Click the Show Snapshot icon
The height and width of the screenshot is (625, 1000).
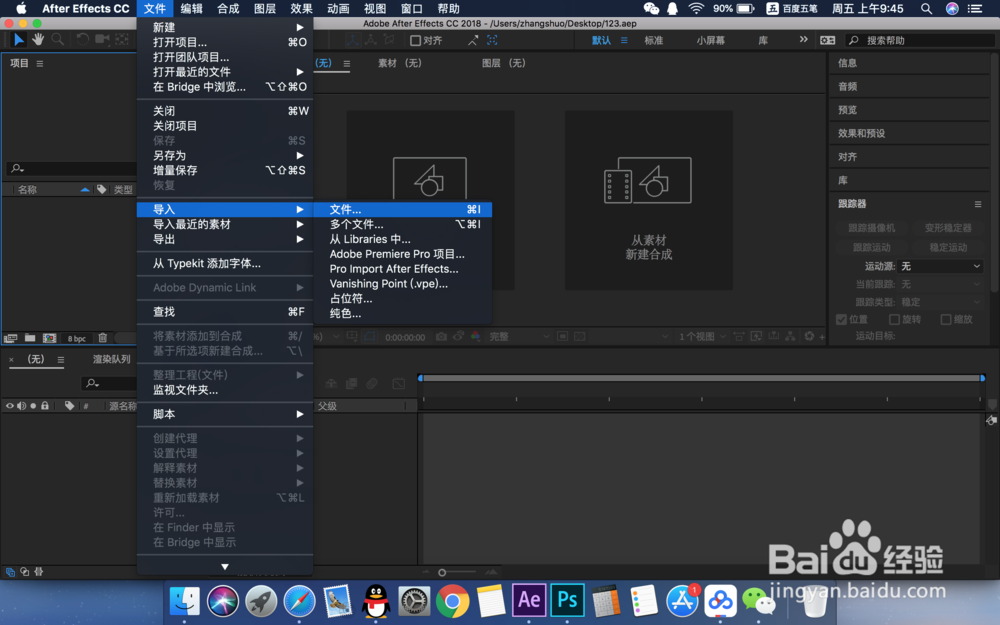(458, 337)
